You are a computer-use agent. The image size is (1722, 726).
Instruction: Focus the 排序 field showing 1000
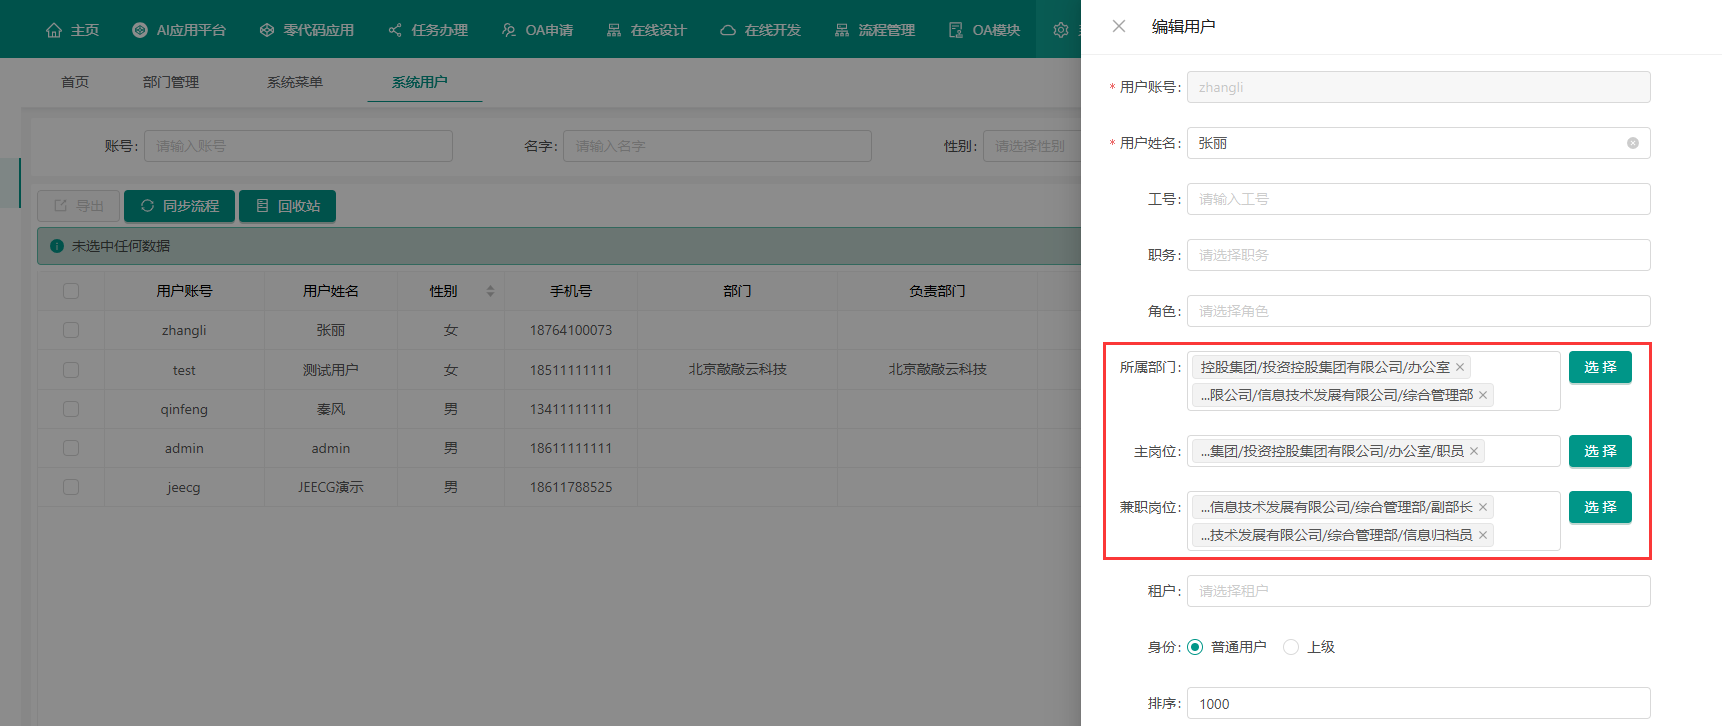pos(1418,703)
